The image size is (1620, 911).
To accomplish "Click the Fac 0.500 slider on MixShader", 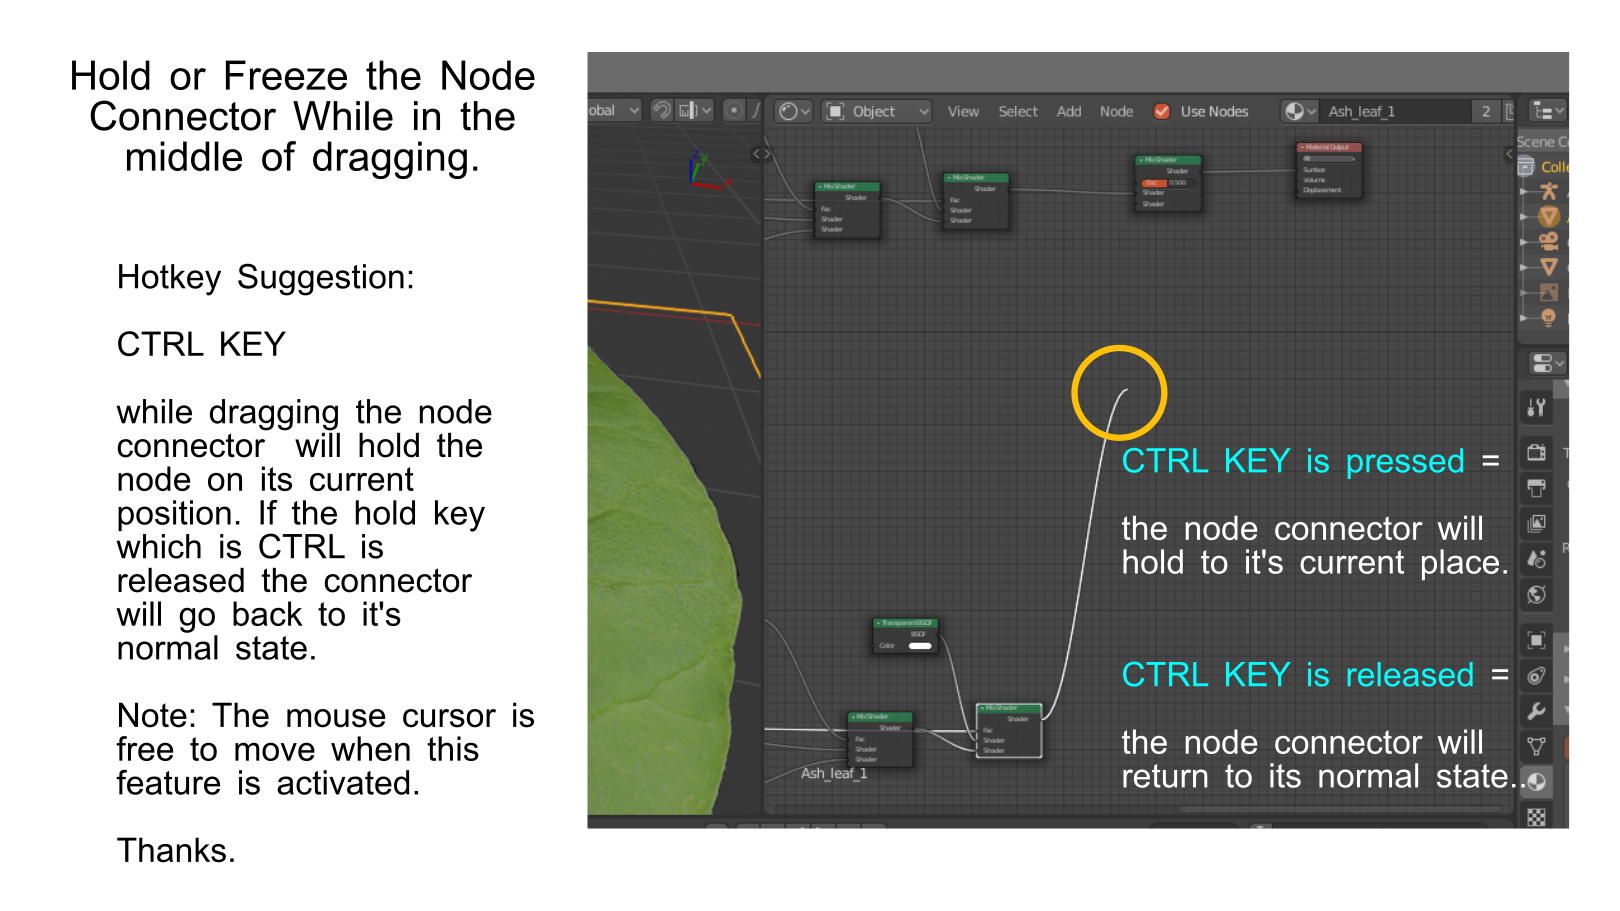I will tap(1168, 183).
